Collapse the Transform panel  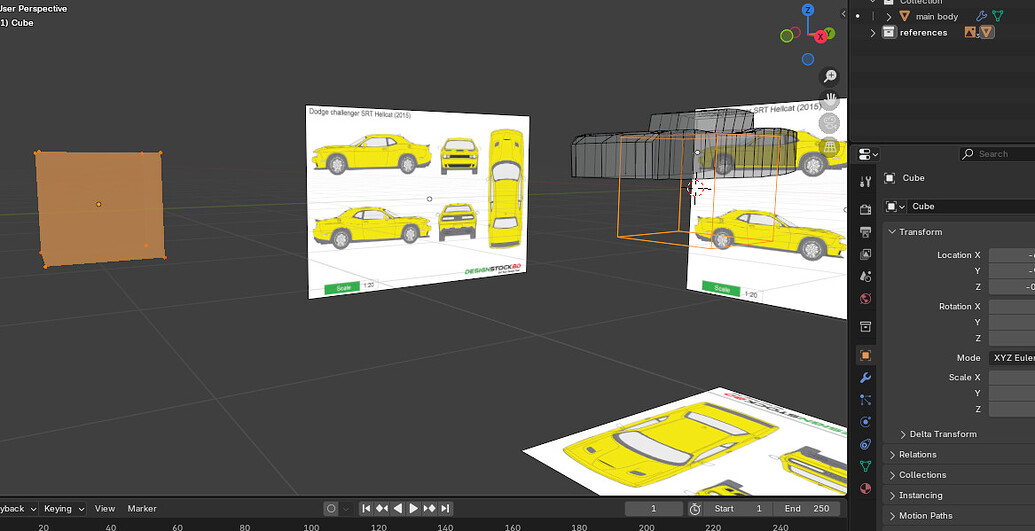point(892,232)
